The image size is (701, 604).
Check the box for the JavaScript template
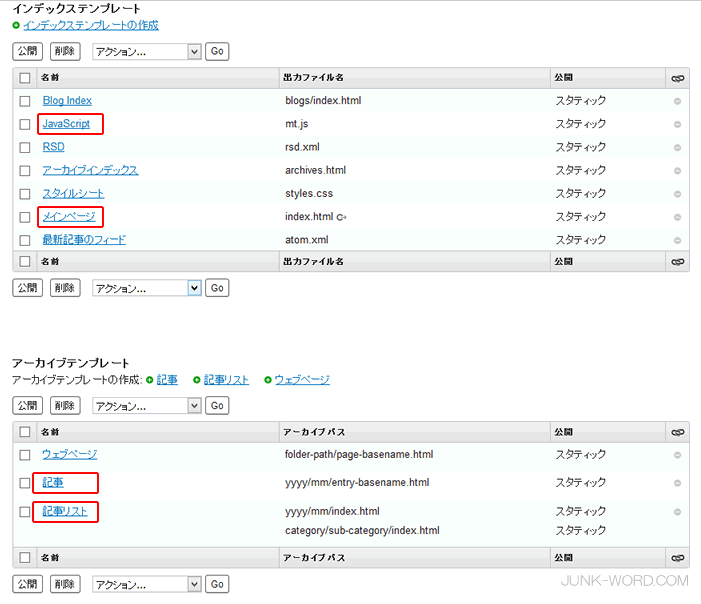[x=25, y=124]
